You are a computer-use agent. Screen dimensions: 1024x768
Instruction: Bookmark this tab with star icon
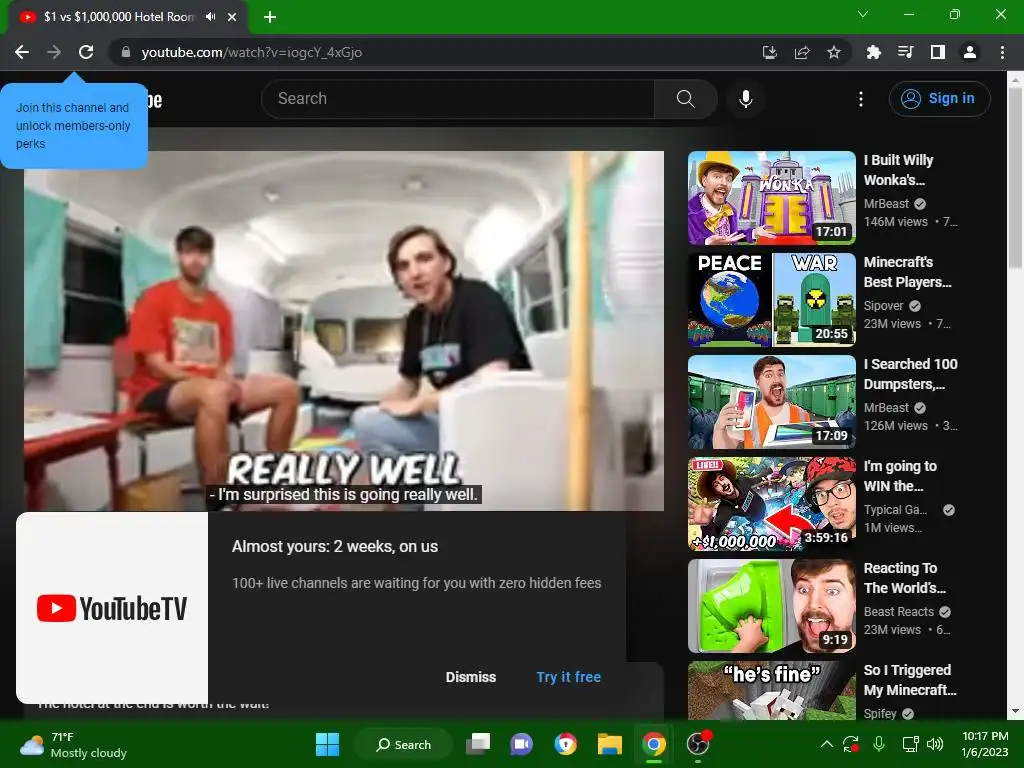(x=834, y=52)
